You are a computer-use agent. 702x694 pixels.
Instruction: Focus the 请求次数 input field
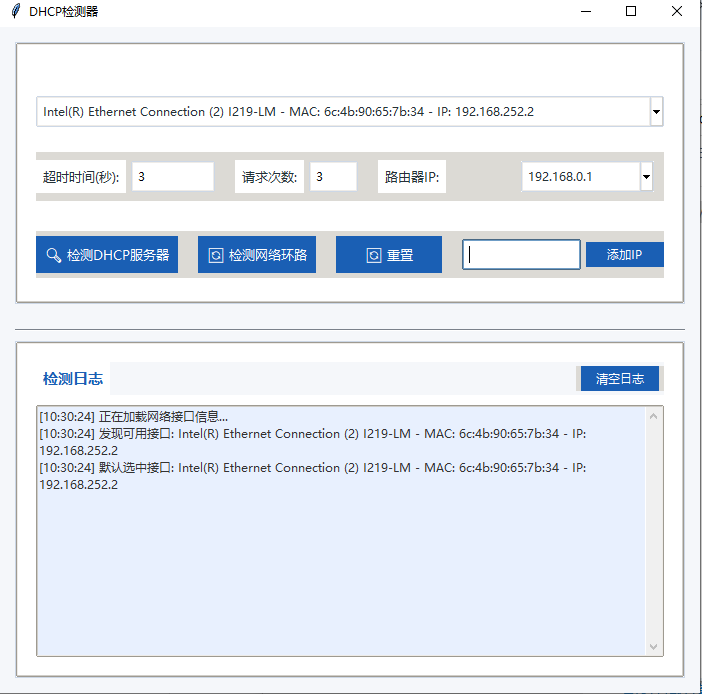pos(334,176)
